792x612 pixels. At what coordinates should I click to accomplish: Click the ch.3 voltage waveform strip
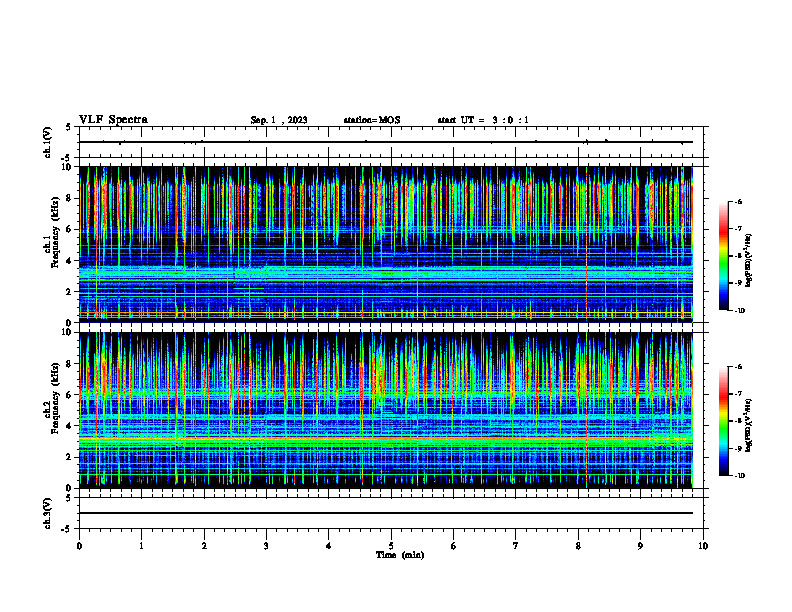391,513
